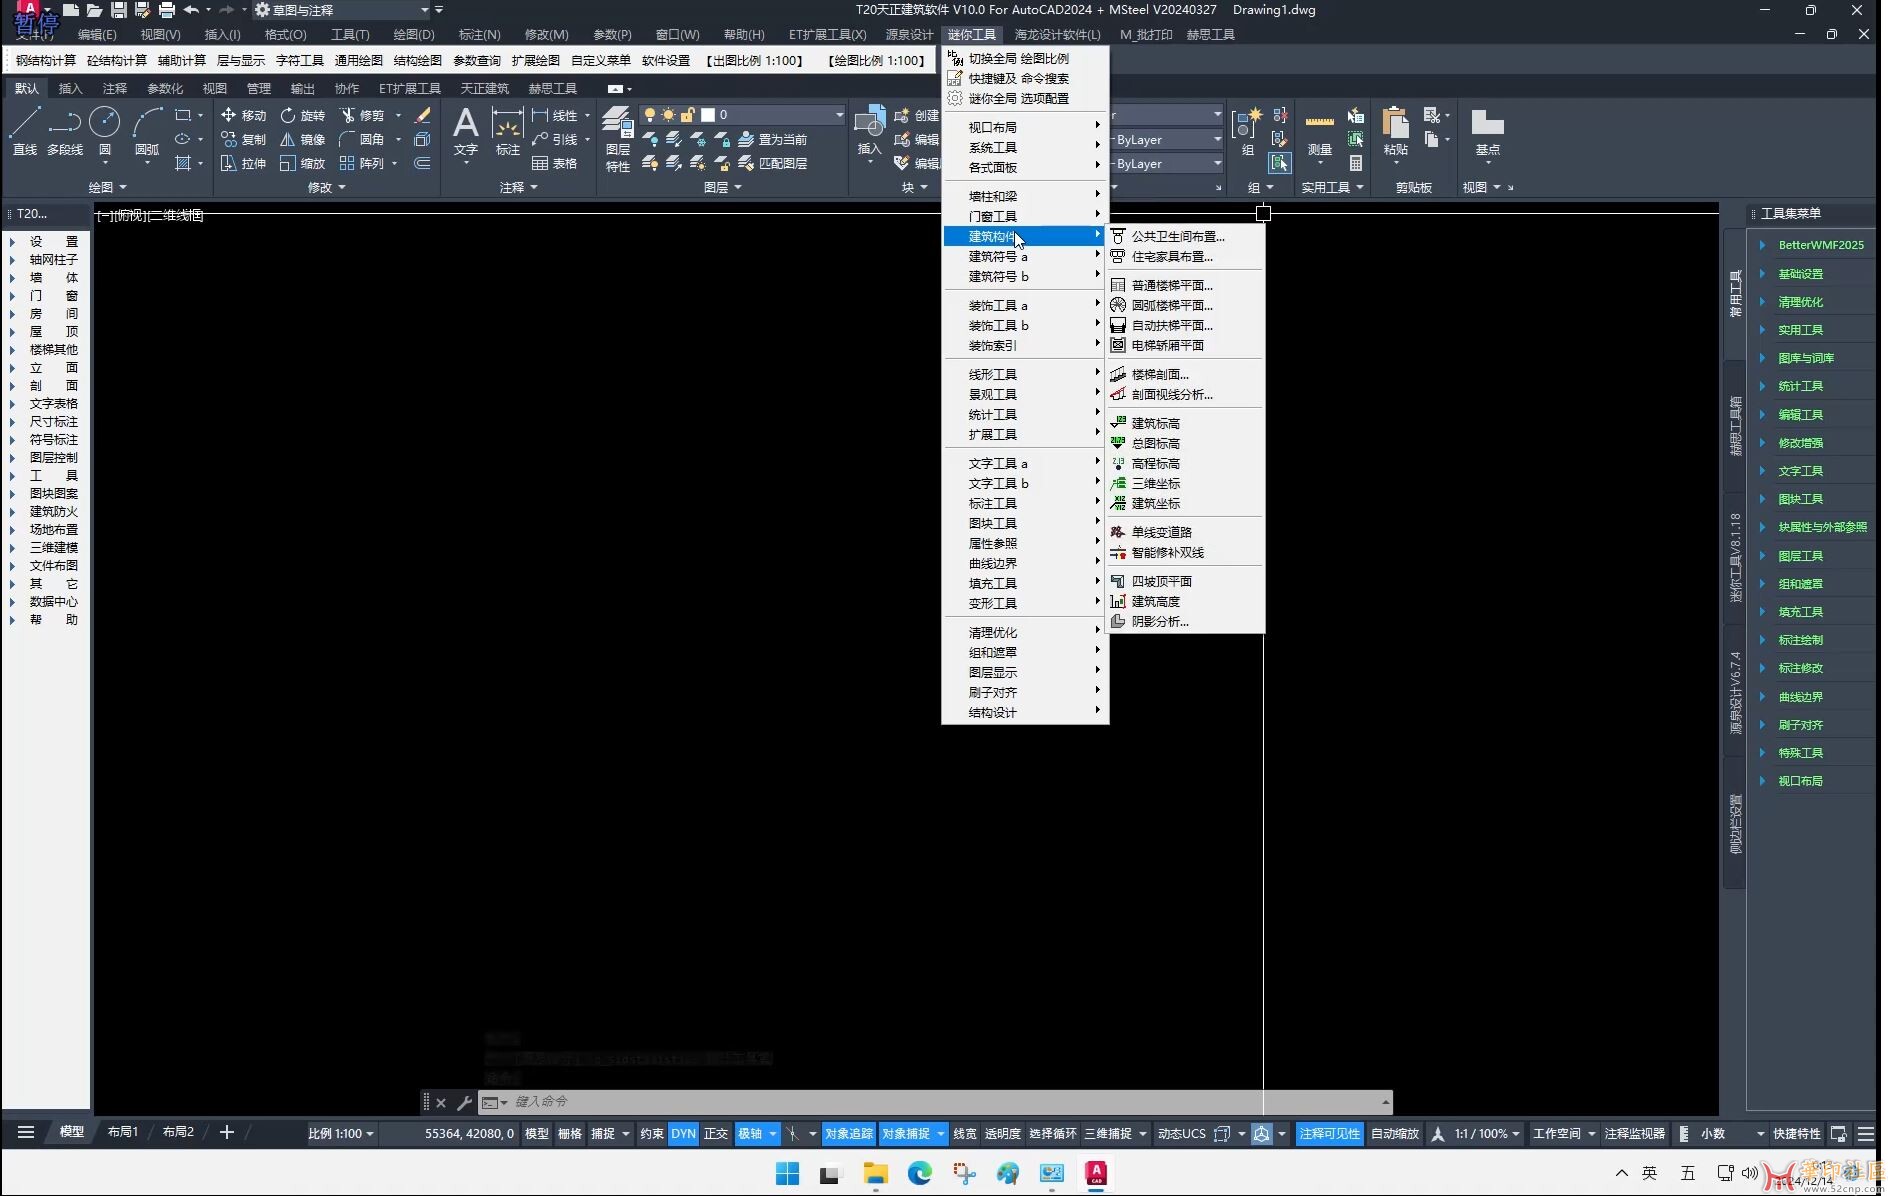Open the 1:1 / 100% annotation scale dropdown

(x=1487, y=1133)
